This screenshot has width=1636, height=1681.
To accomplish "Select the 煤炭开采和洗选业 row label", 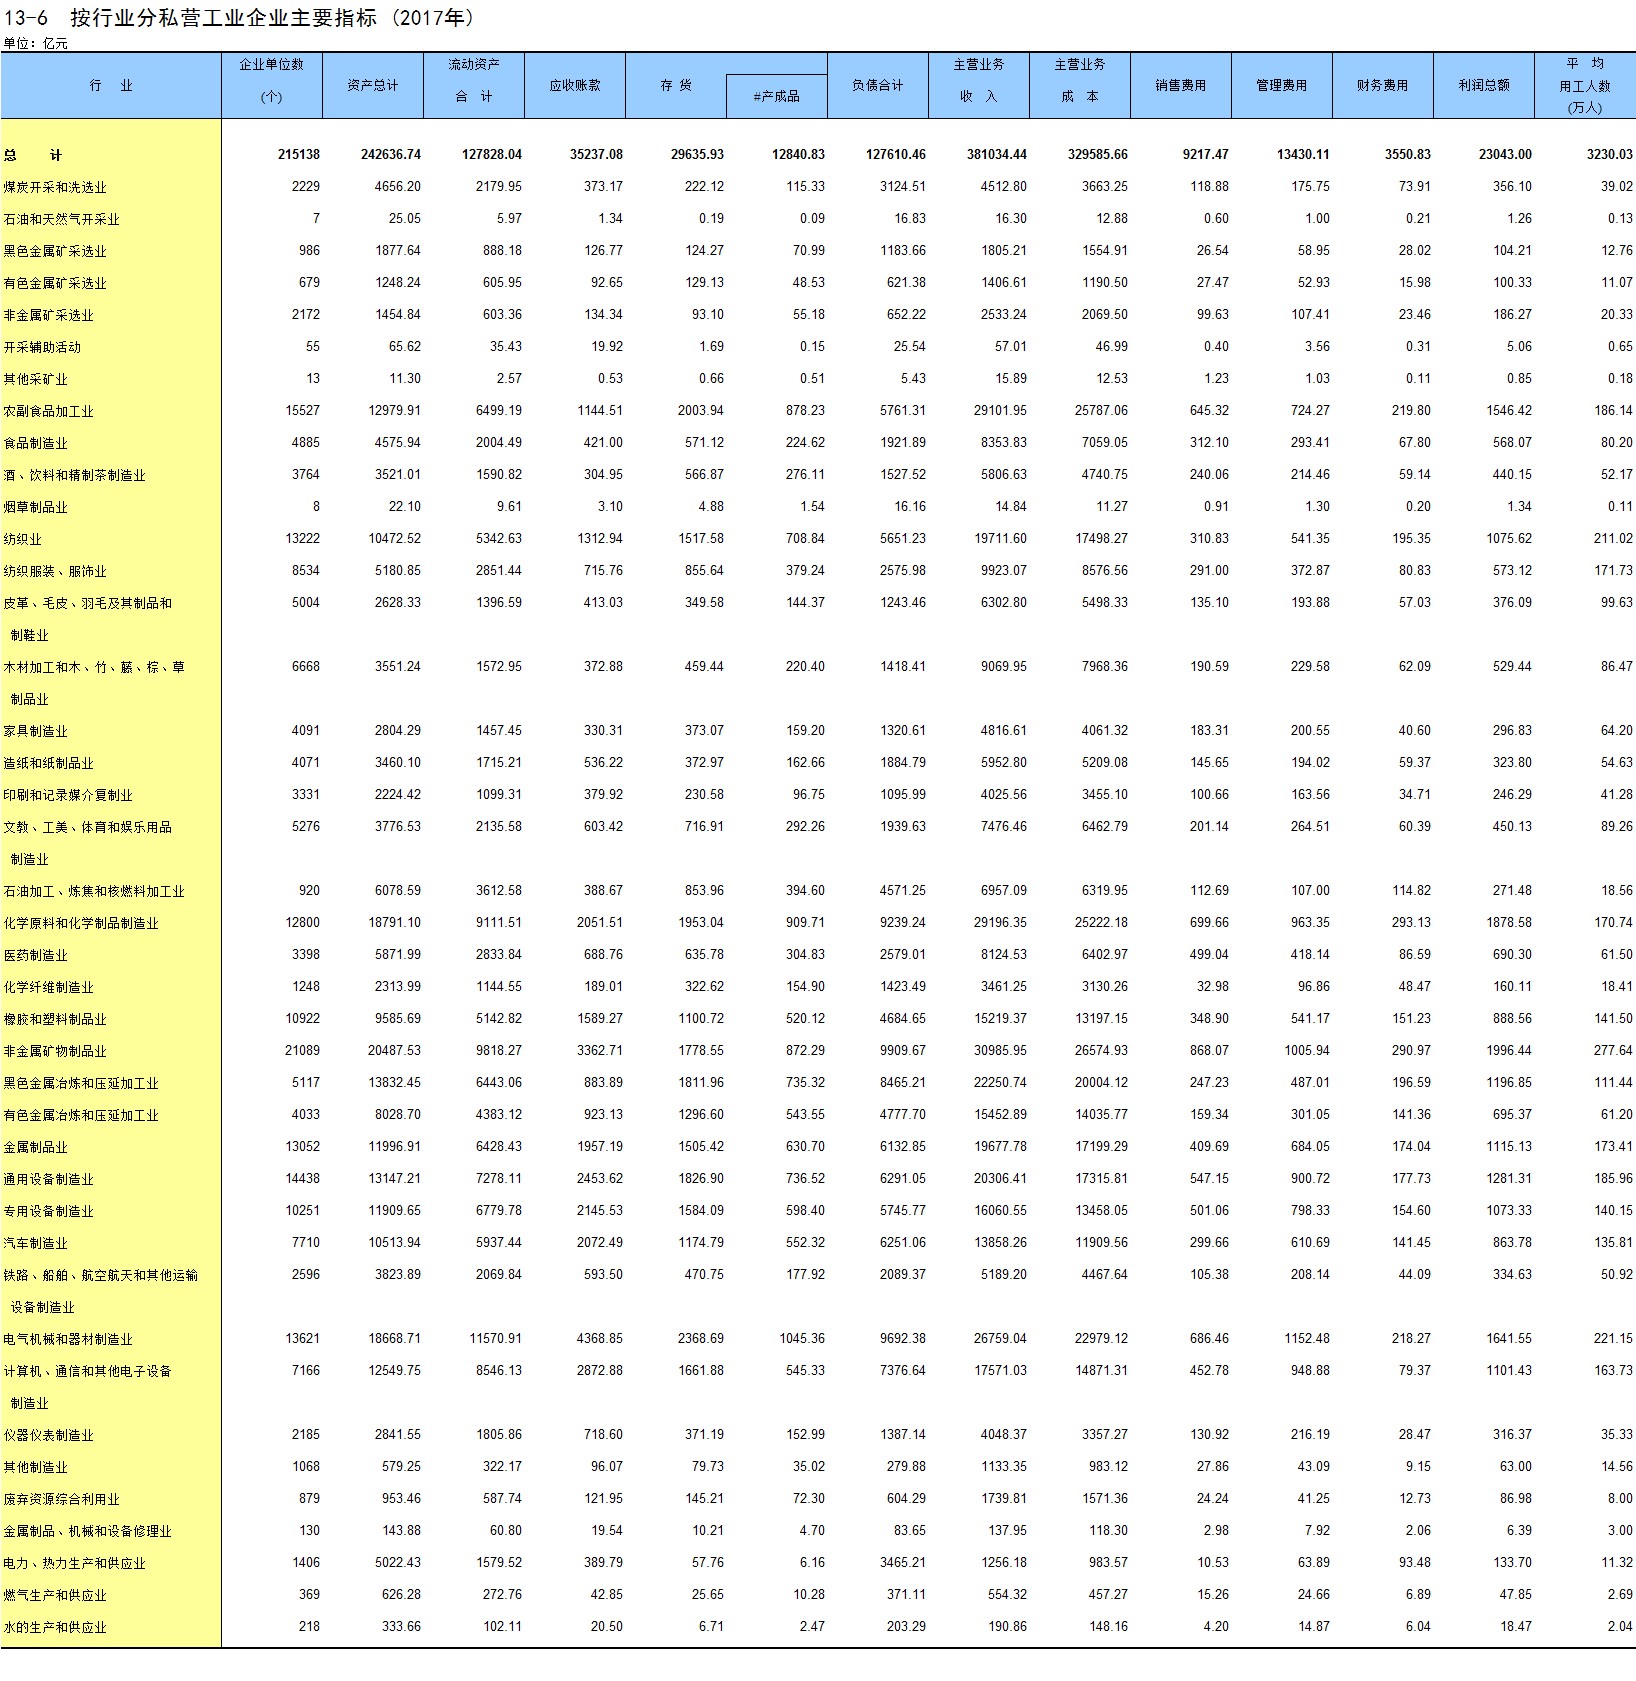I will pyautogui.click(x=55, y=187).
